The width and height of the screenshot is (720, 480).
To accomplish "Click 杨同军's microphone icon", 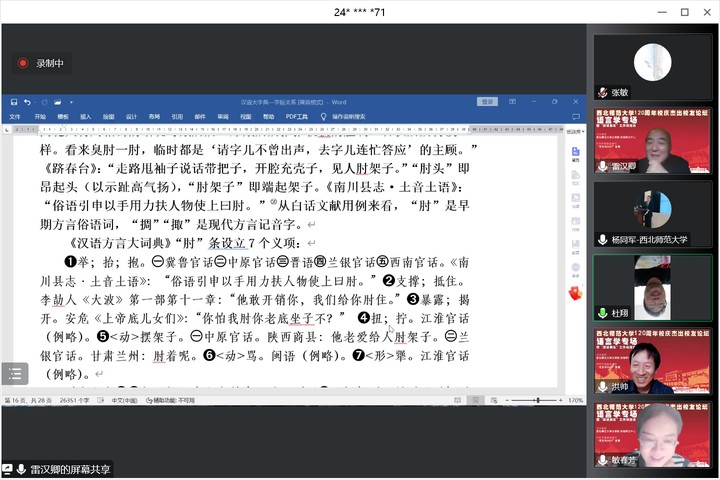I will click(x=603, y=239).
